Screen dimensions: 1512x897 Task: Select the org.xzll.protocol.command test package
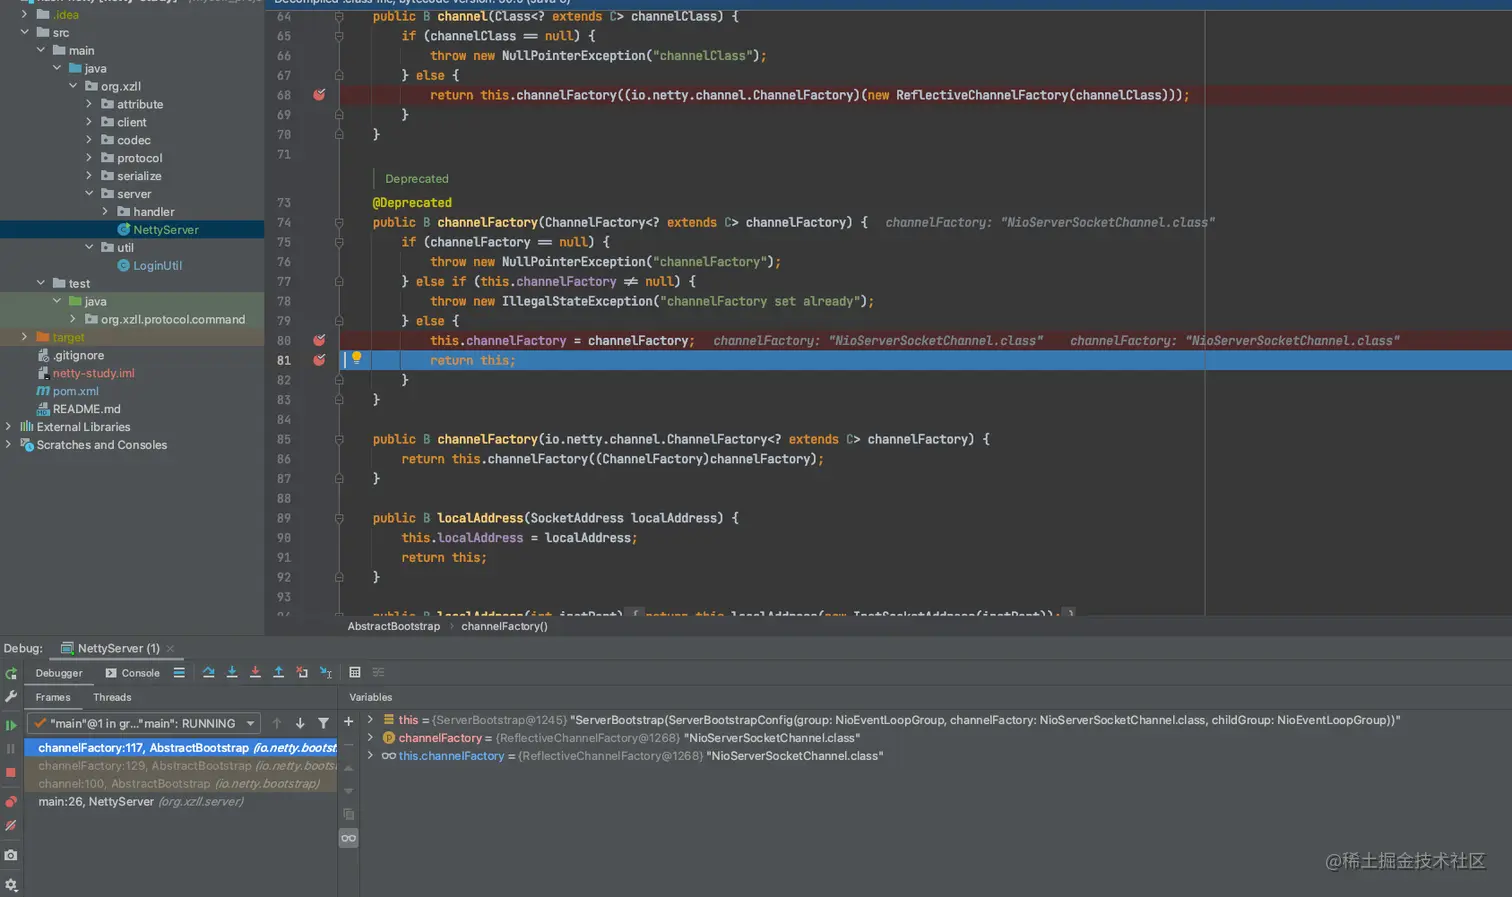[x=165, y=320]
